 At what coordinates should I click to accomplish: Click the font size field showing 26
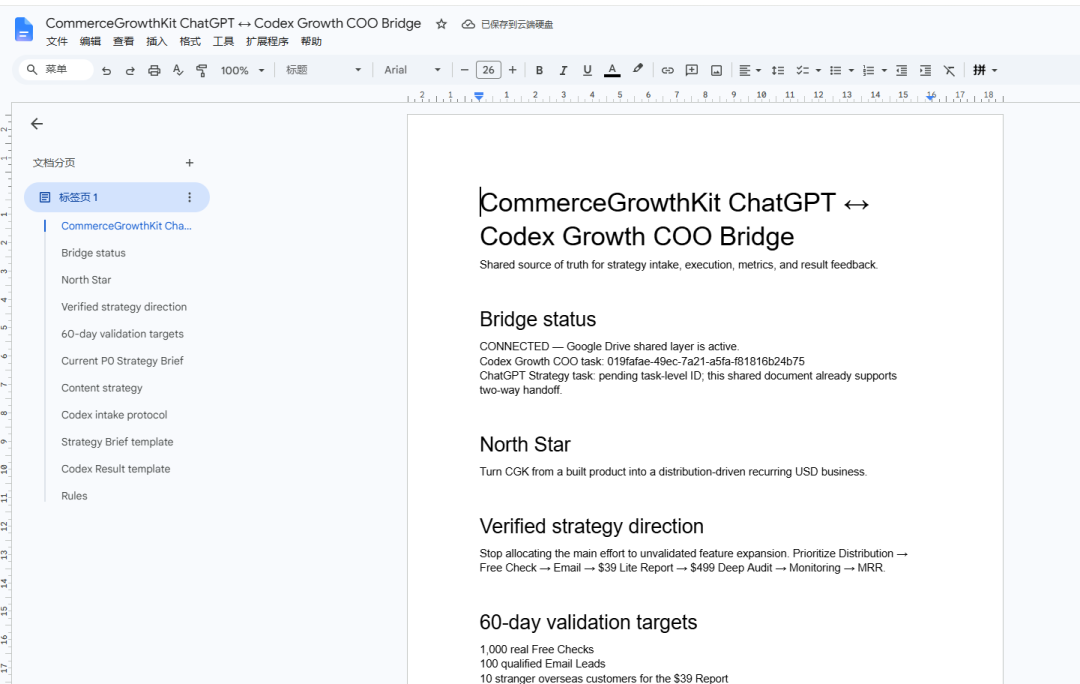488,70
